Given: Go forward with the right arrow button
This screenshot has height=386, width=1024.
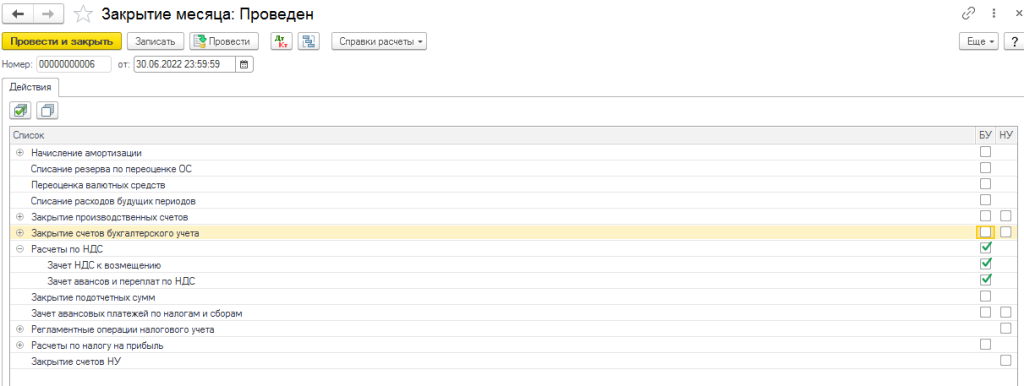Looking at the screenshot, I should (x=49, y=13).
